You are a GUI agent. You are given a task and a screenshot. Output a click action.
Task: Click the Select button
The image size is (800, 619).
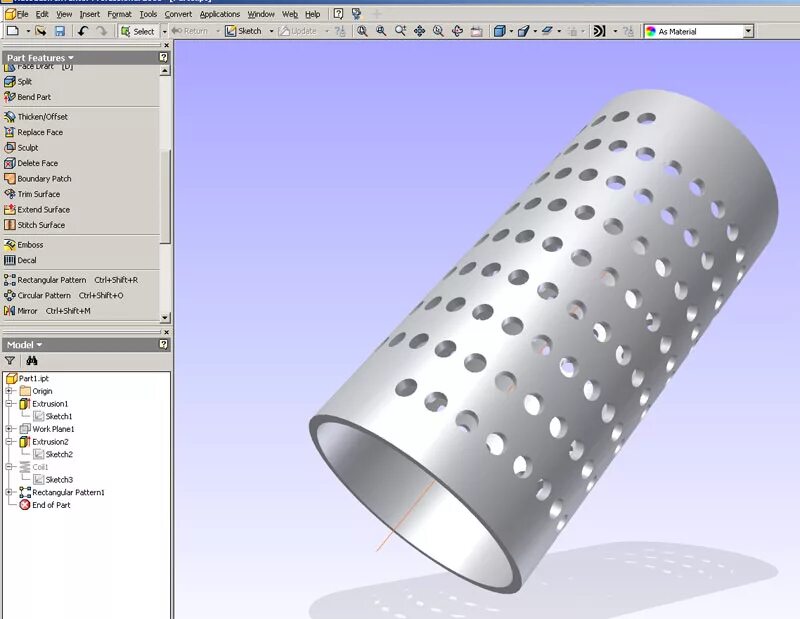(138, 31)
